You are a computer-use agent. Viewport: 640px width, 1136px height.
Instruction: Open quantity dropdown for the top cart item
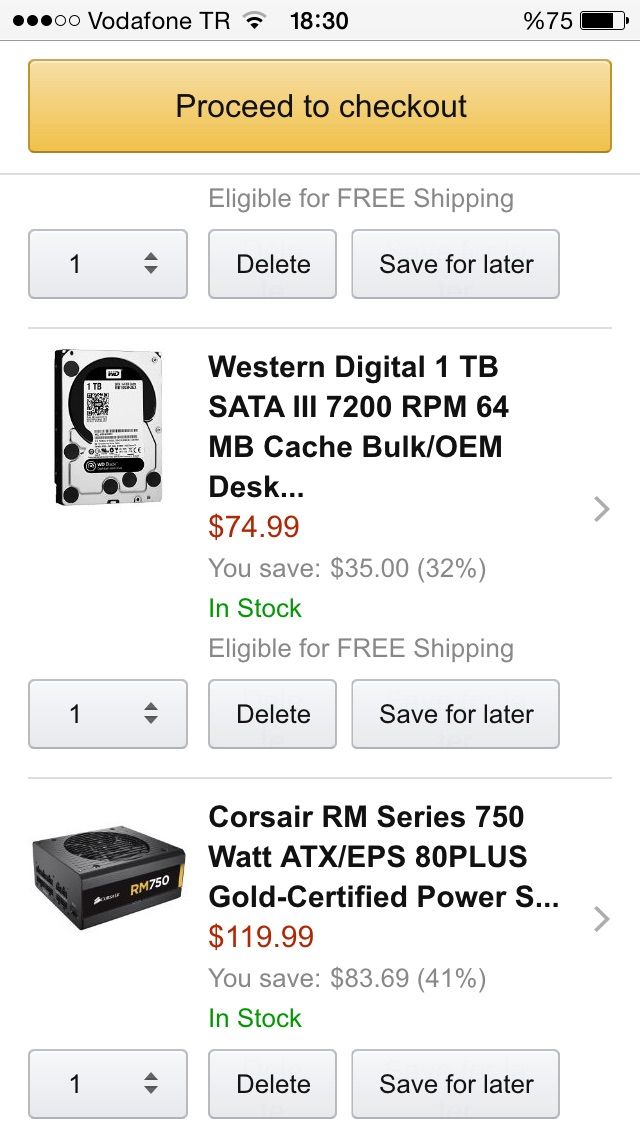point(108,264)
